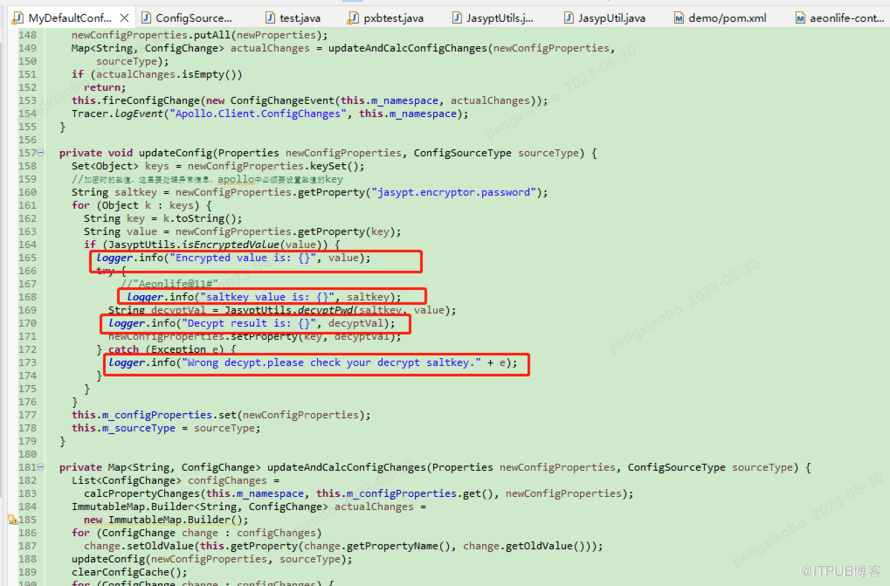
Task: Click the "jasypt.encryptor.password" string literal
Action: (x=454, y=192)
